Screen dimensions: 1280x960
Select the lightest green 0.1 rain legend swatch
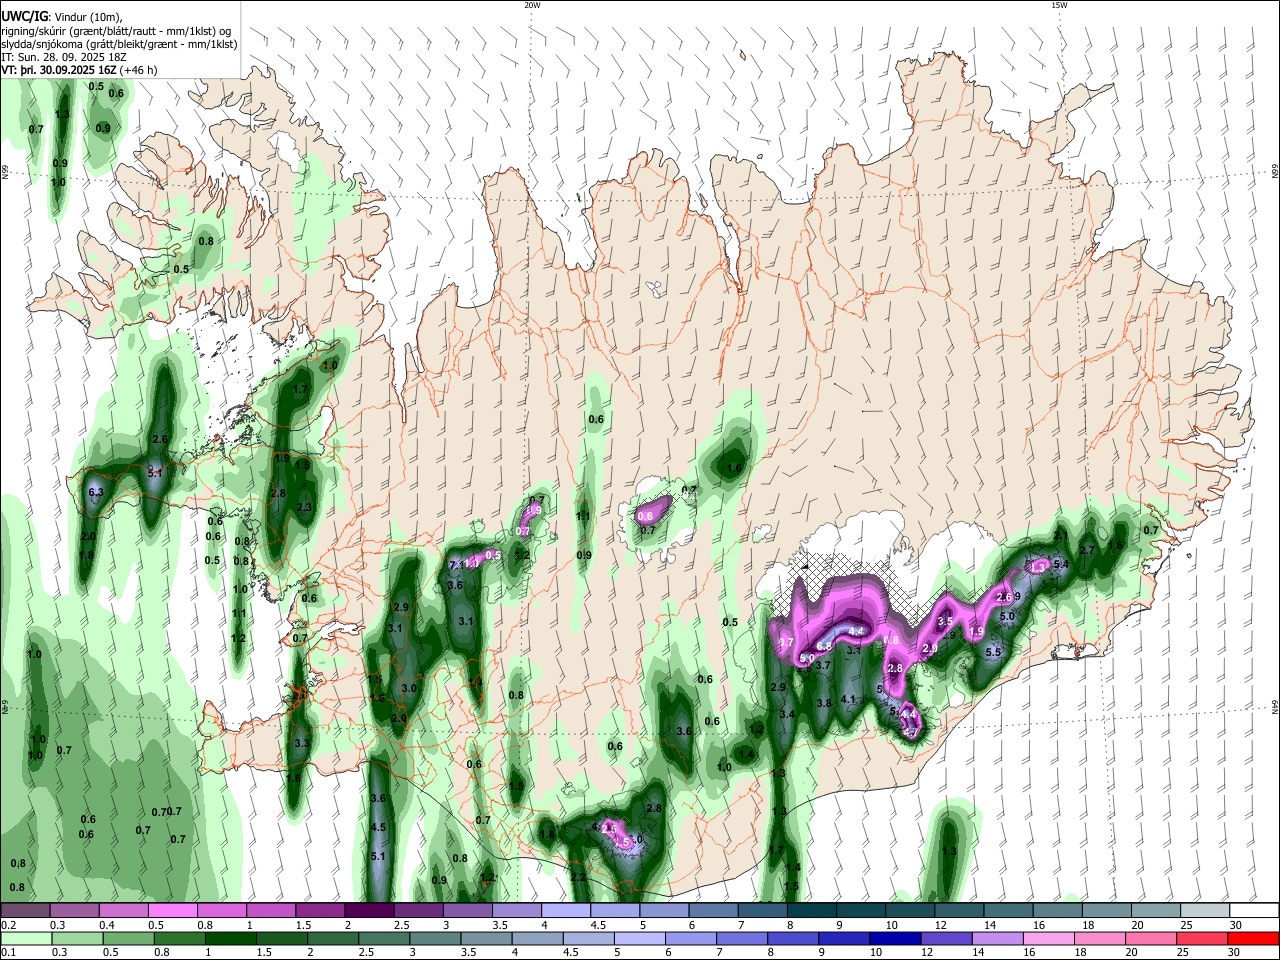click(x=26, y=938)
